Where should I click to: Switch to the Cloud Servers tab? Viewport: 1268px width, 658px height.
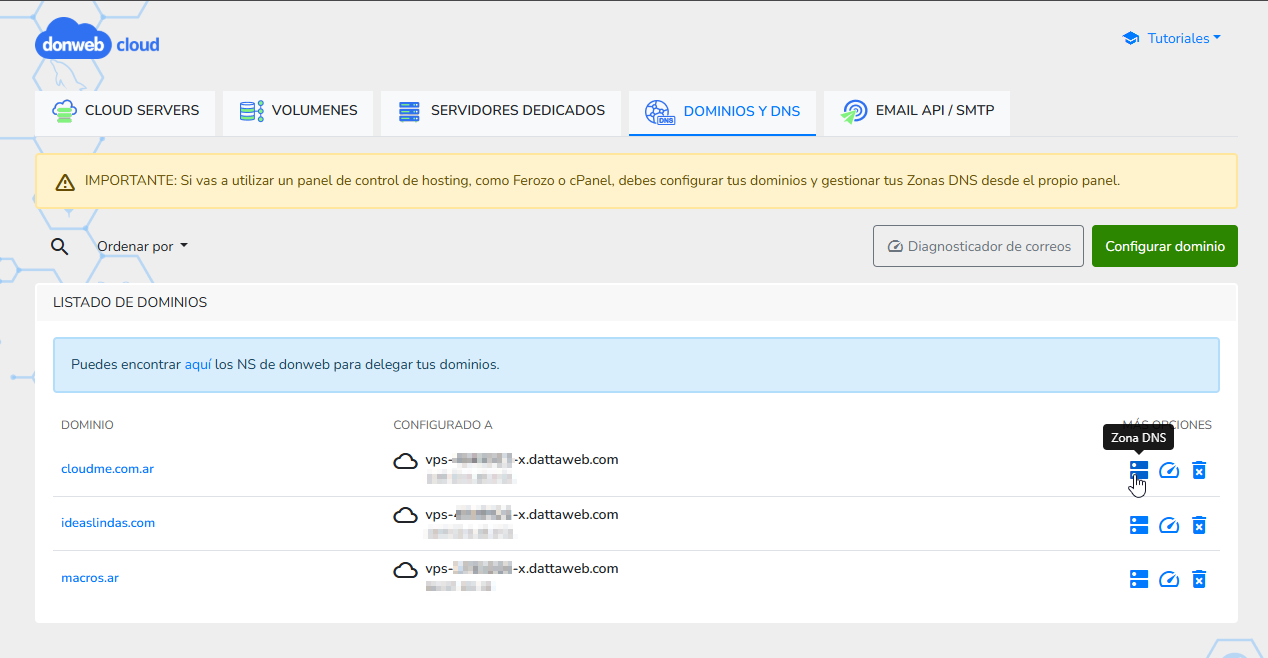125,113
